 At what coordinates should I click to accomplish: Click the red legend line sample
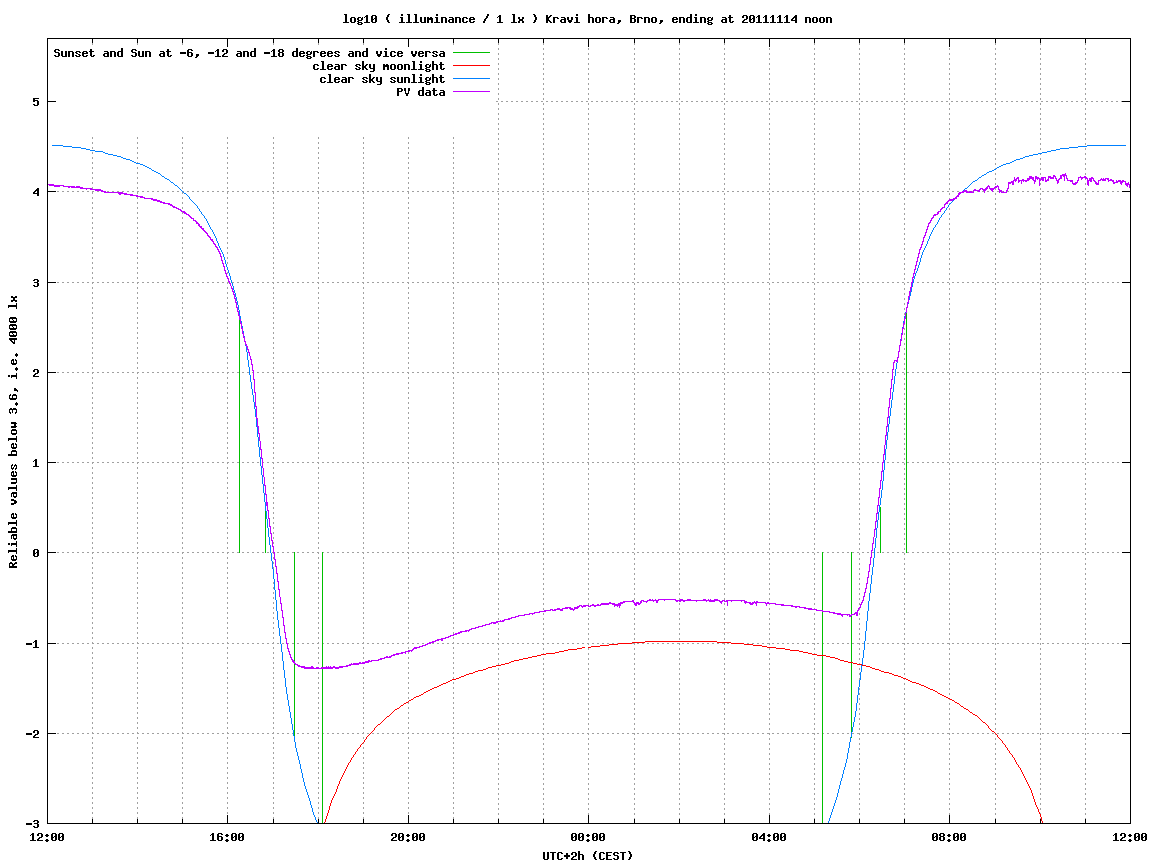coord(471,66)
